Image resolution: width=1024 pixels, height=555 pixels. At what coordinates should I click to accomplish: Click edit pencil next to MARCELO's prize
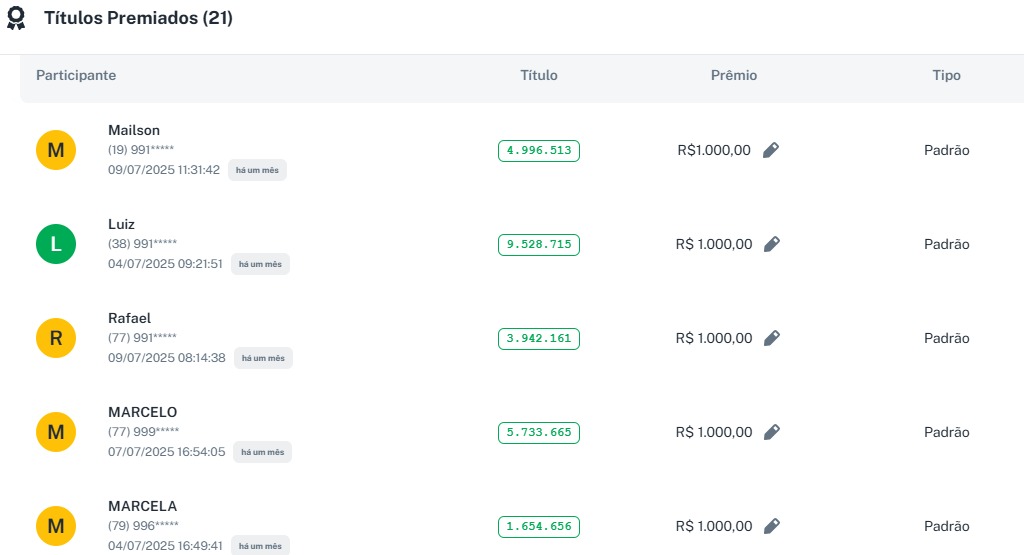(x=771, y=432)
